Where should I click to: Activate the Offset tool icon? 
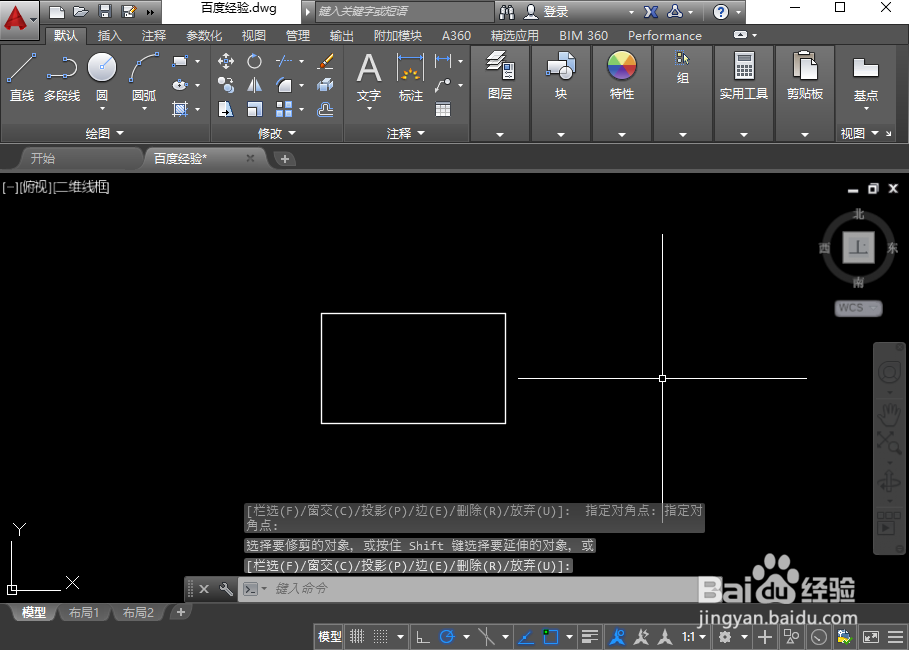[x=325, y=109]
